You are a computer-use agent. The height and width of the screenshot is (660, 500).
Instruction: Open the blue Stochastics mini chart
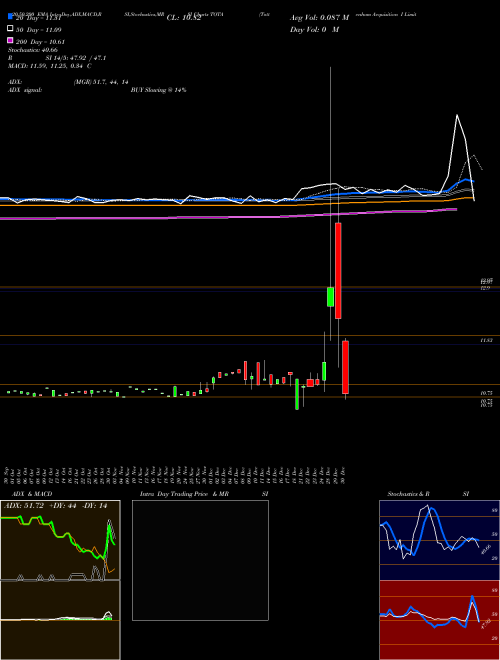tap(439, 540)
